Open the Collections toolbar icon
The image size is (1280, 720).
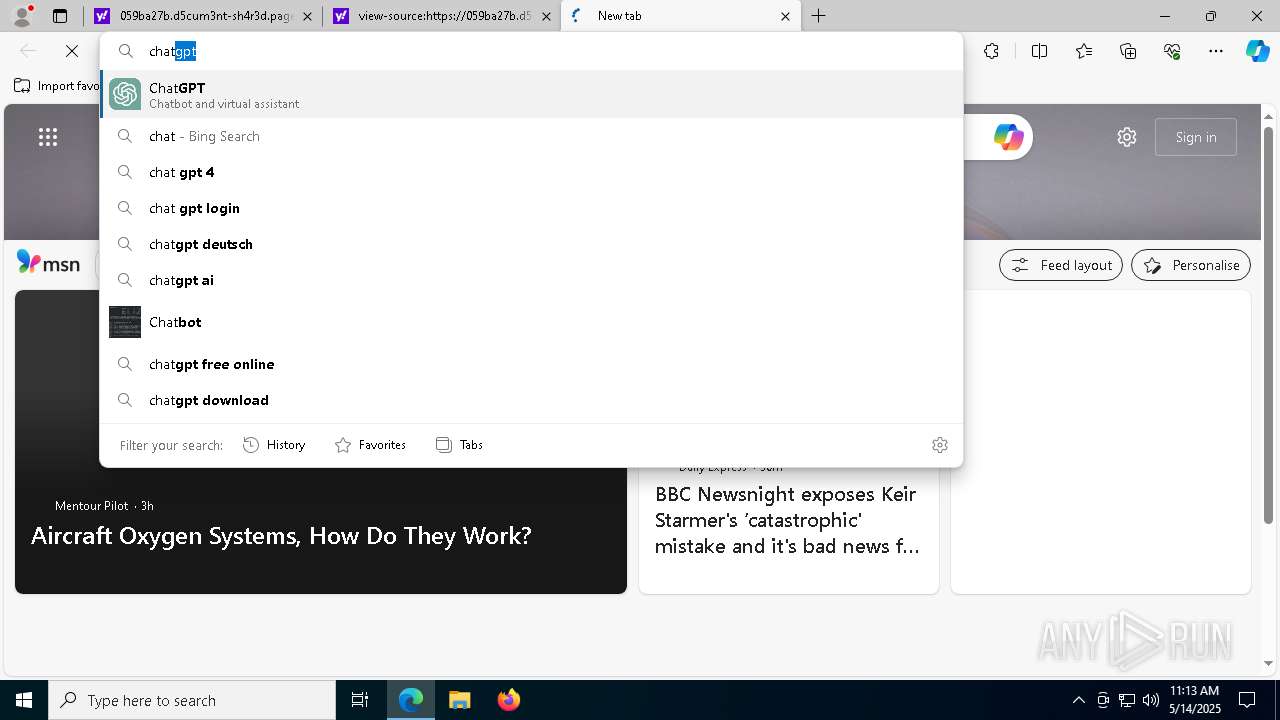[1128, 51]
